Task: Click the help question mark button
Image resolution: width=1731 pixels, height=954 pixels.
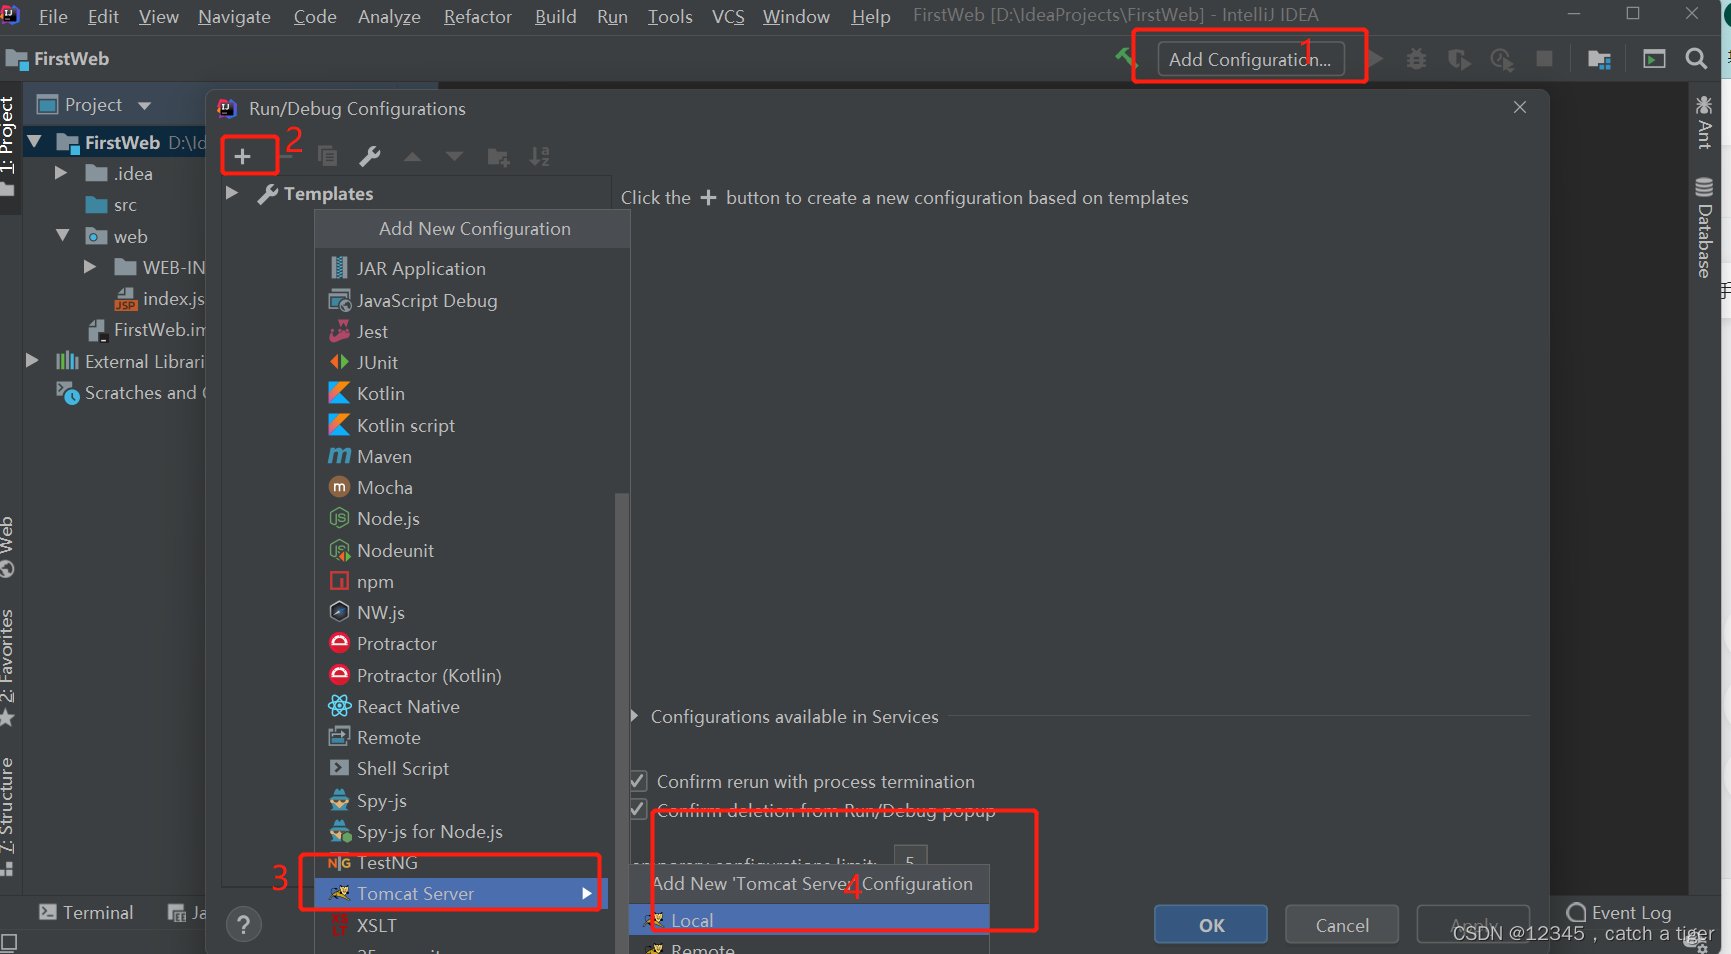Action: point(244,924)
